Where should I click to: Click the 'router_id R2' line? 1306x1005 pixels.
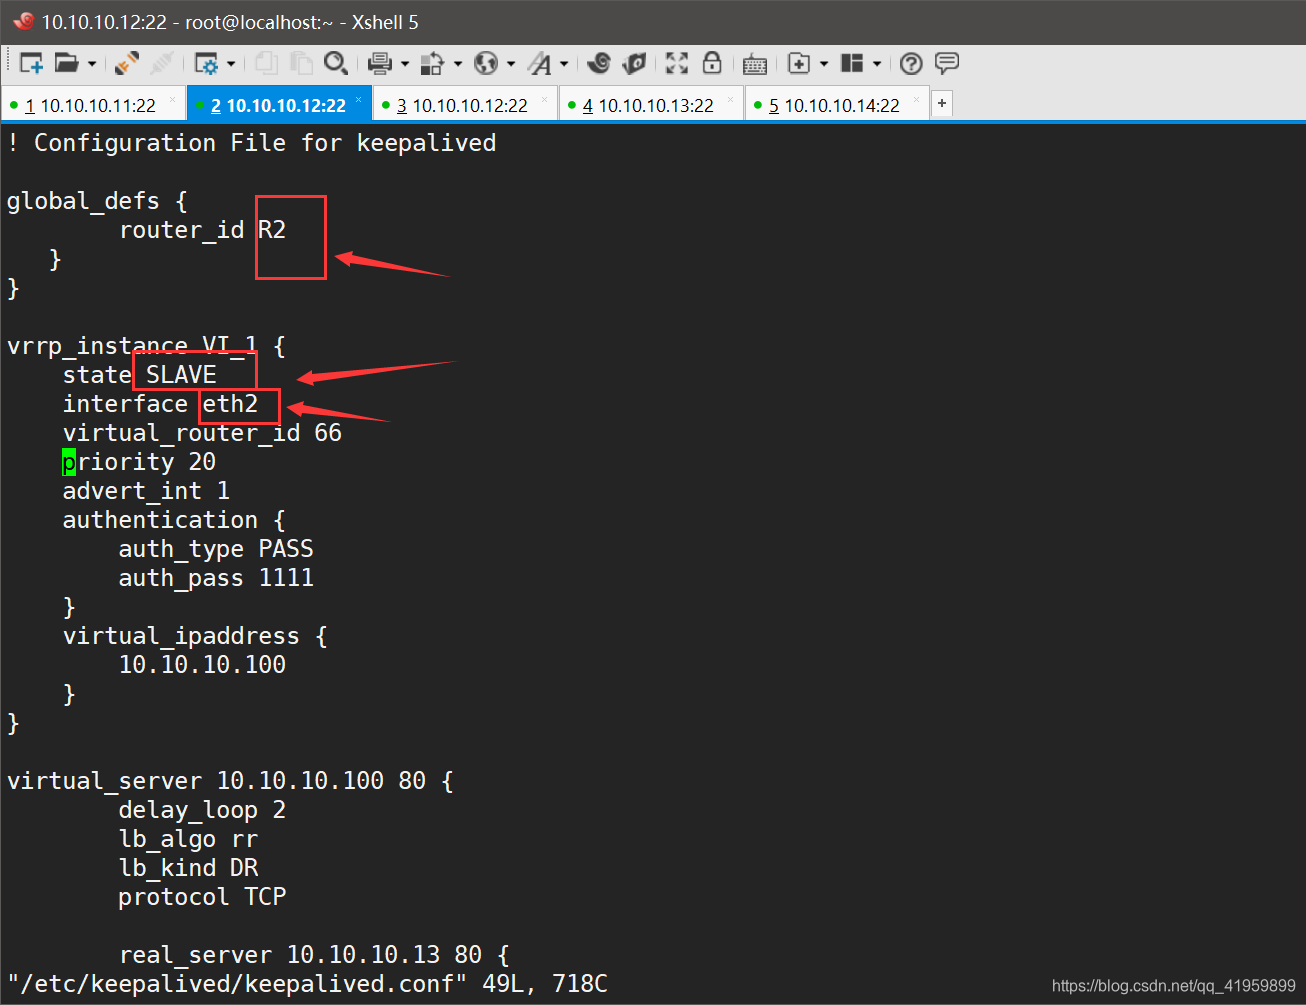203,230
